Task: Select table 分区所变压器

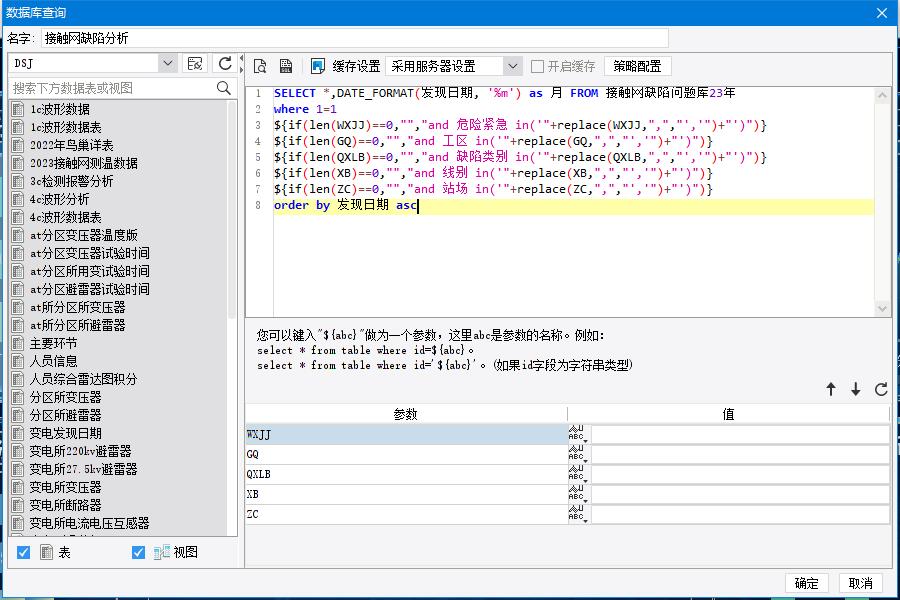Action: pyautogui.click(x=66, y=397)
